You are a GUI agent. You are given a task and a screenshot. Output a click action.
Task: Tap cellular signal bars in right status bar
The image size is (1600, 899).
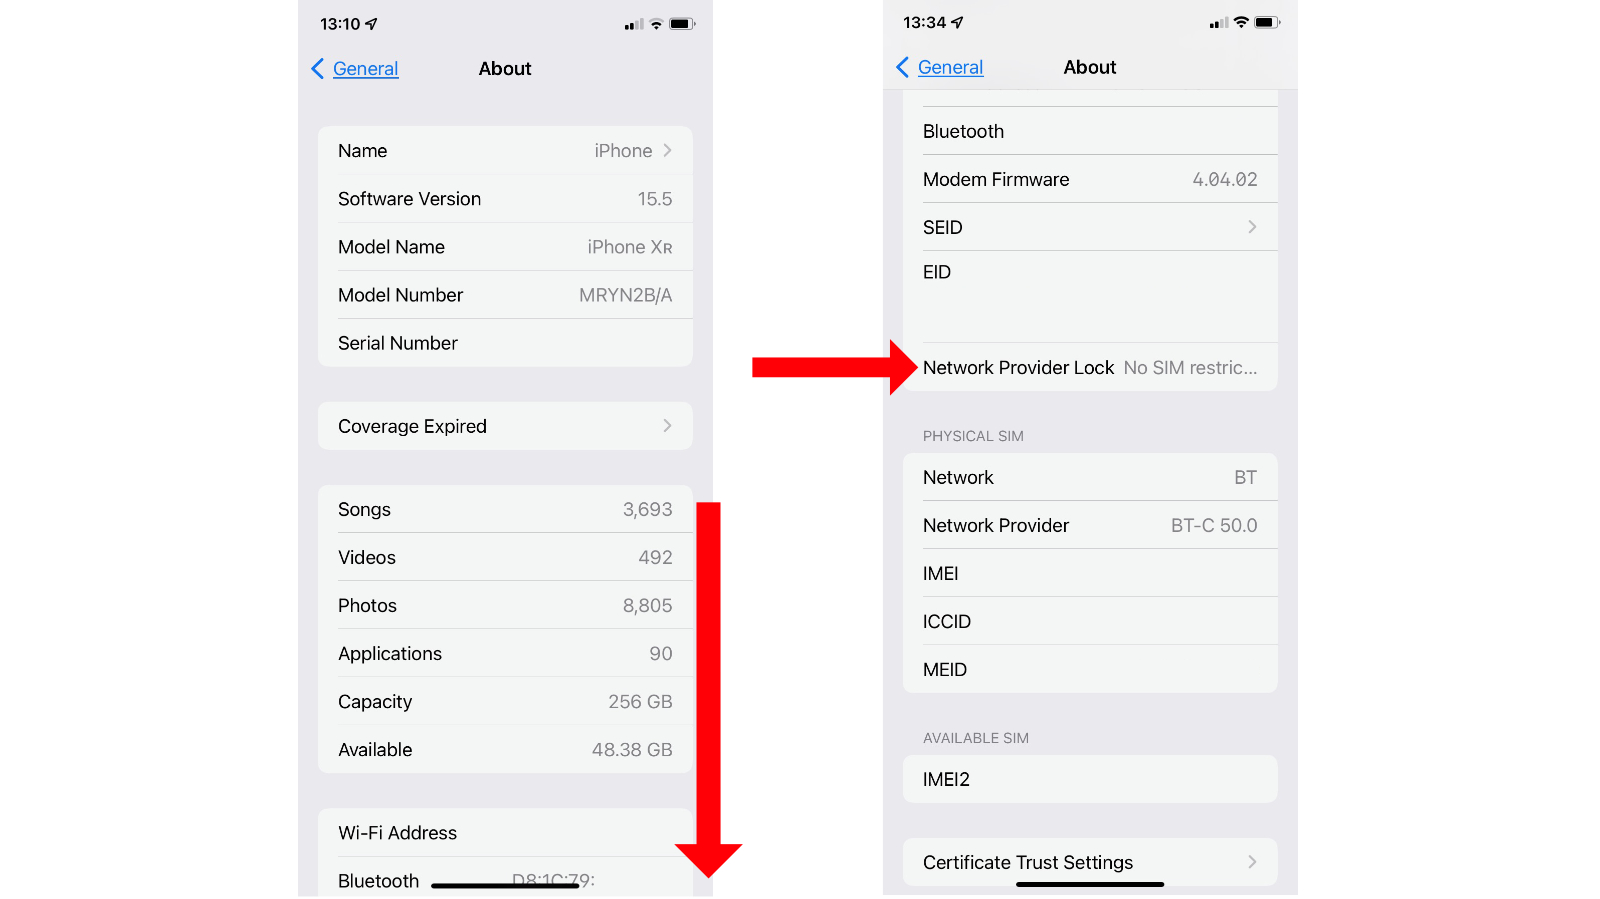click(1219, 22)
